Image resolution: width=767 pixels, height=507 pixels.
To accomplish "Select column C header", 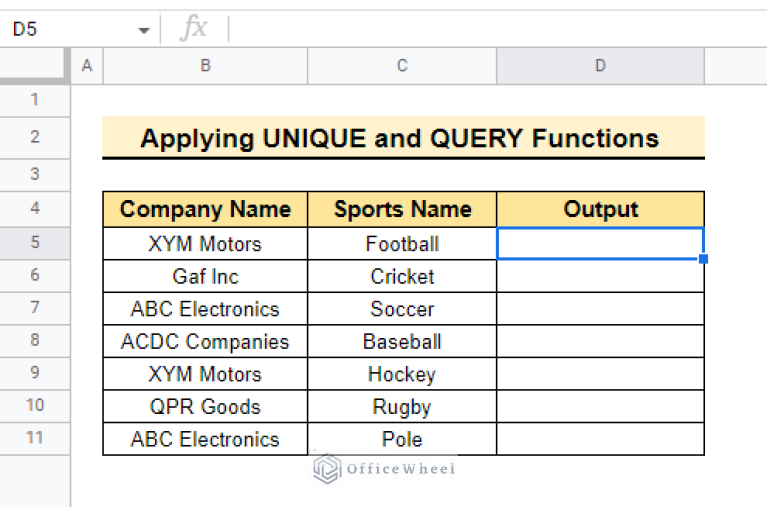I will coord(402,66).
